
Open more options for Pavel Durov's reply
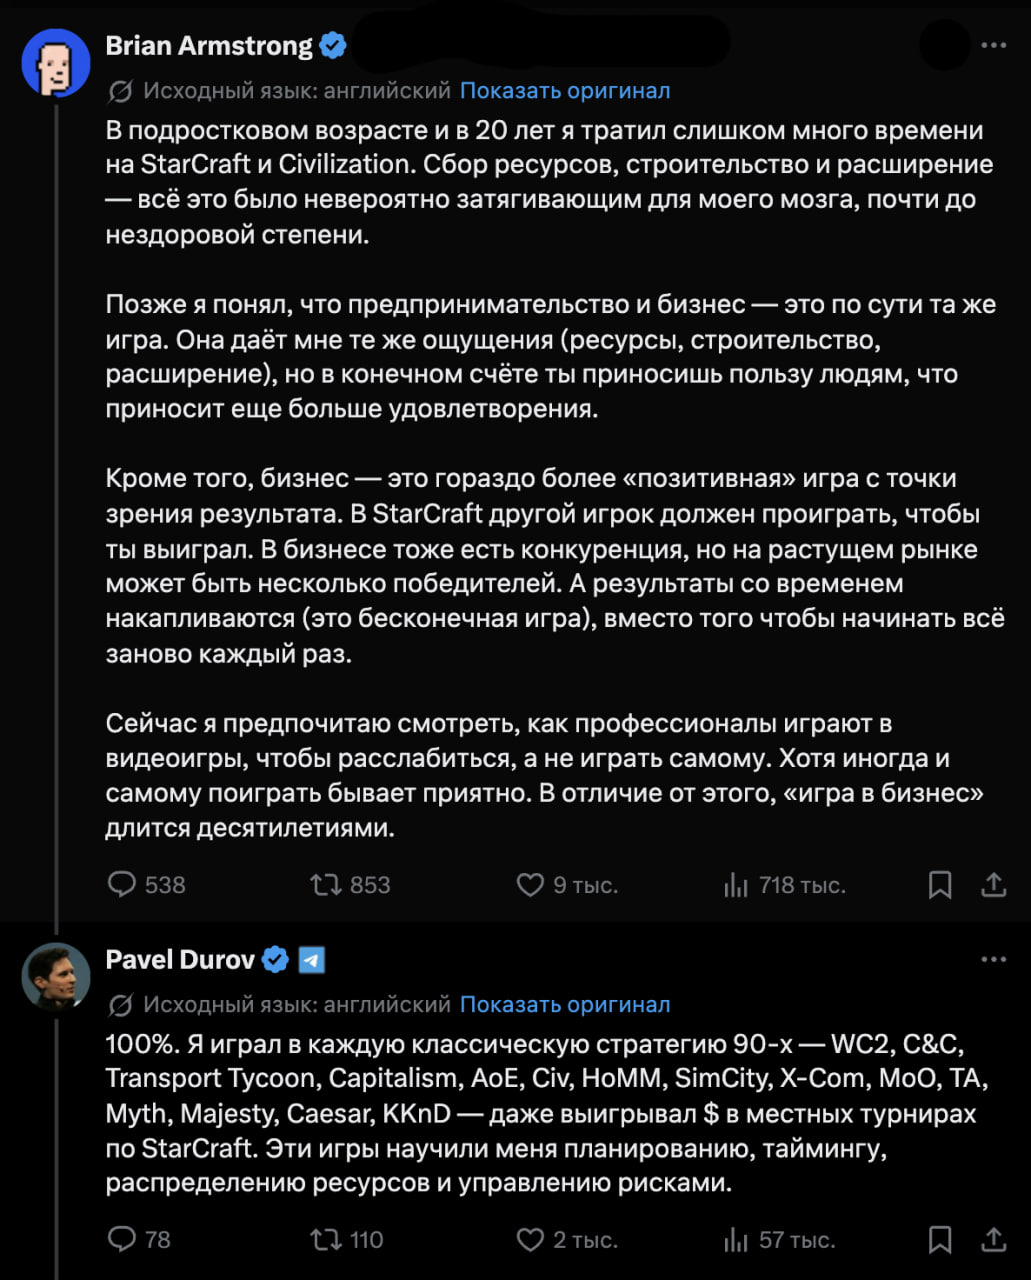tap(993, 960)
